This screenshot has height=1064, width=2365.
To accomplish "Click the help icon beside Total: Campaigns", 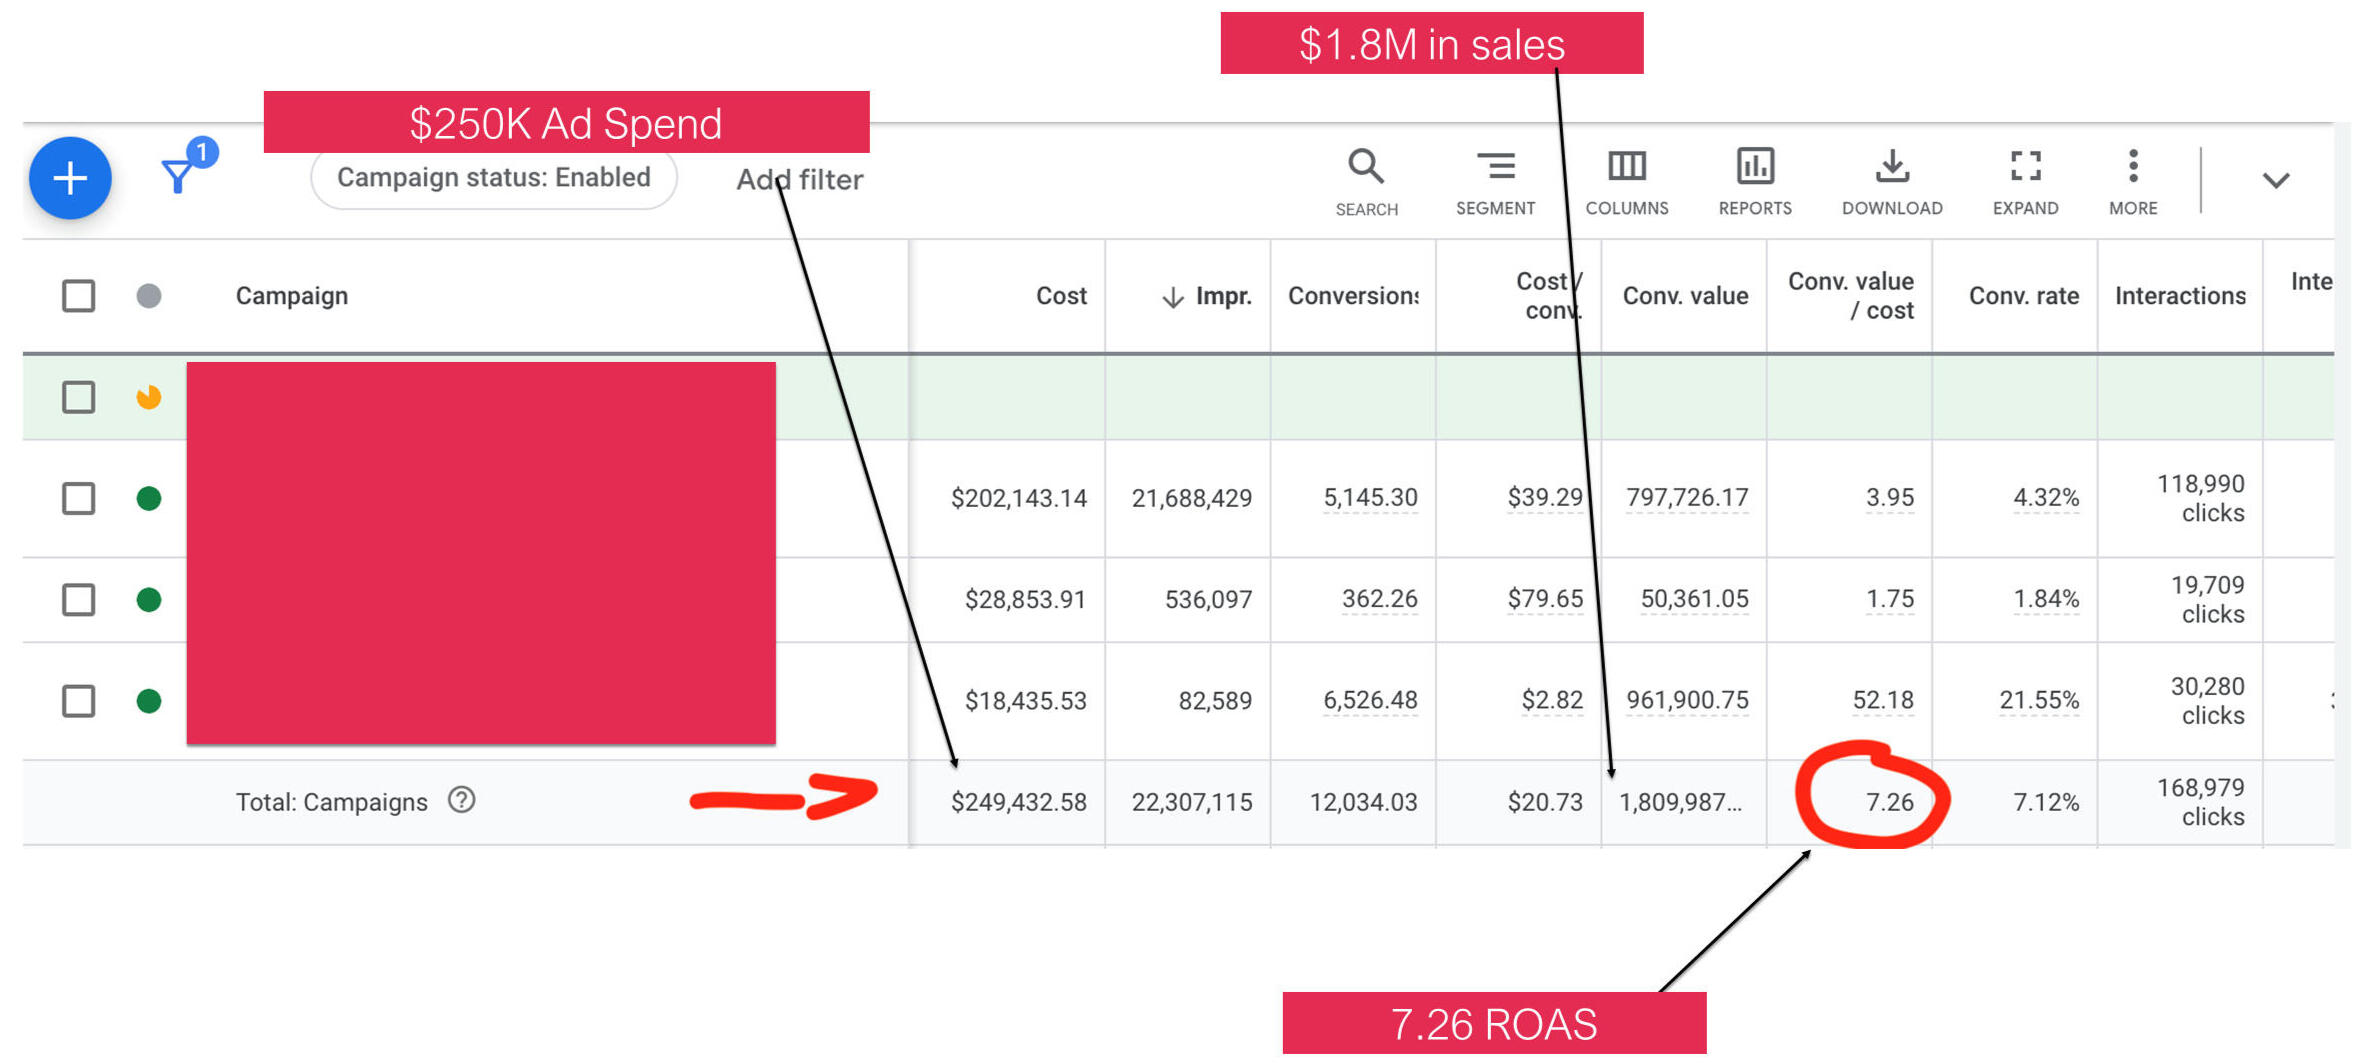I will pos(461,800).
